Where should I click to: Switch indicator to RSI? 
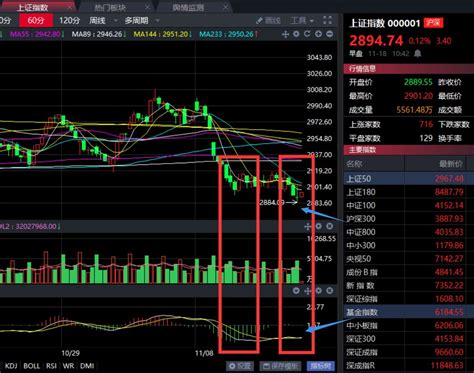(x=51, y=366)
